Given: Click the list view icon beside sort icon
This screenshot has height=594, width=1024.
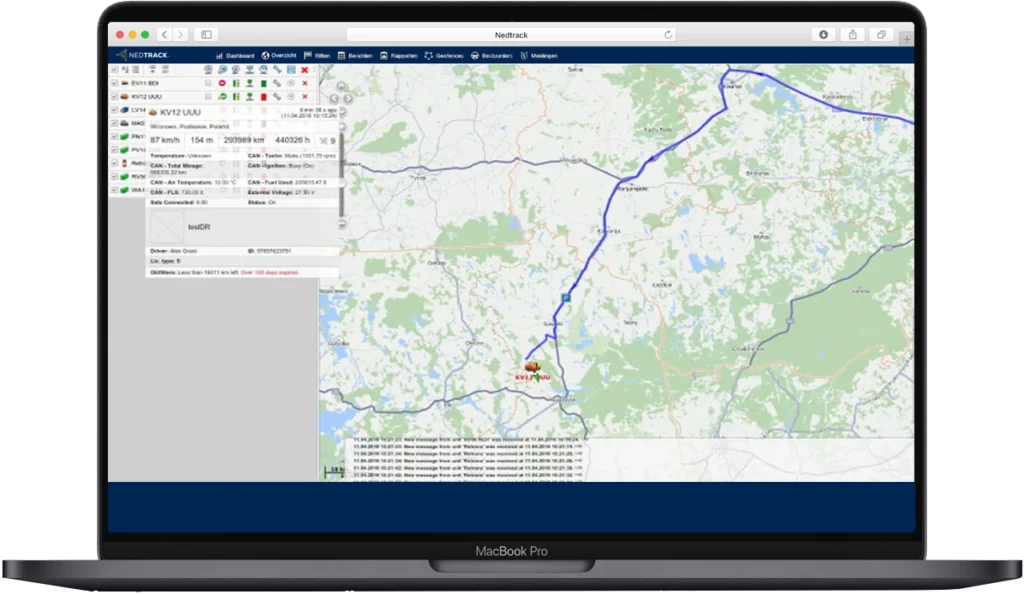Looking at the screenshot, I should 136,69.
